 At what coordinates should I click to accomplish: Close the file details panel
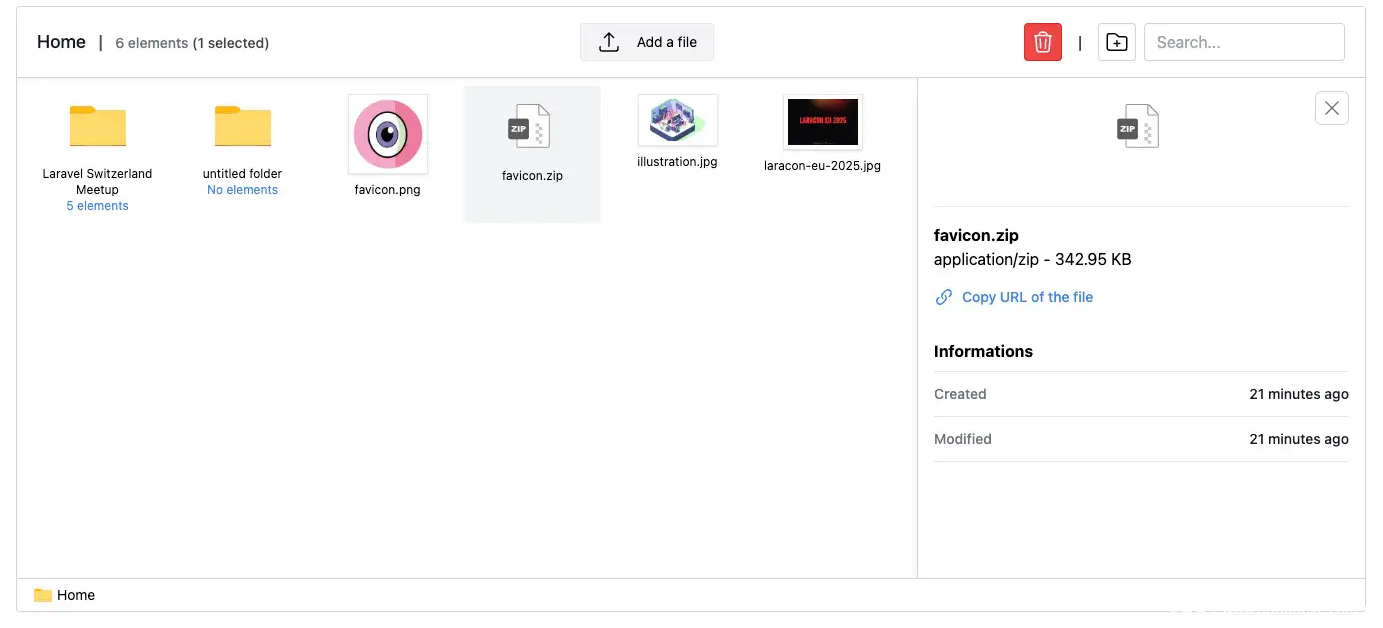tap(1331, 108)
